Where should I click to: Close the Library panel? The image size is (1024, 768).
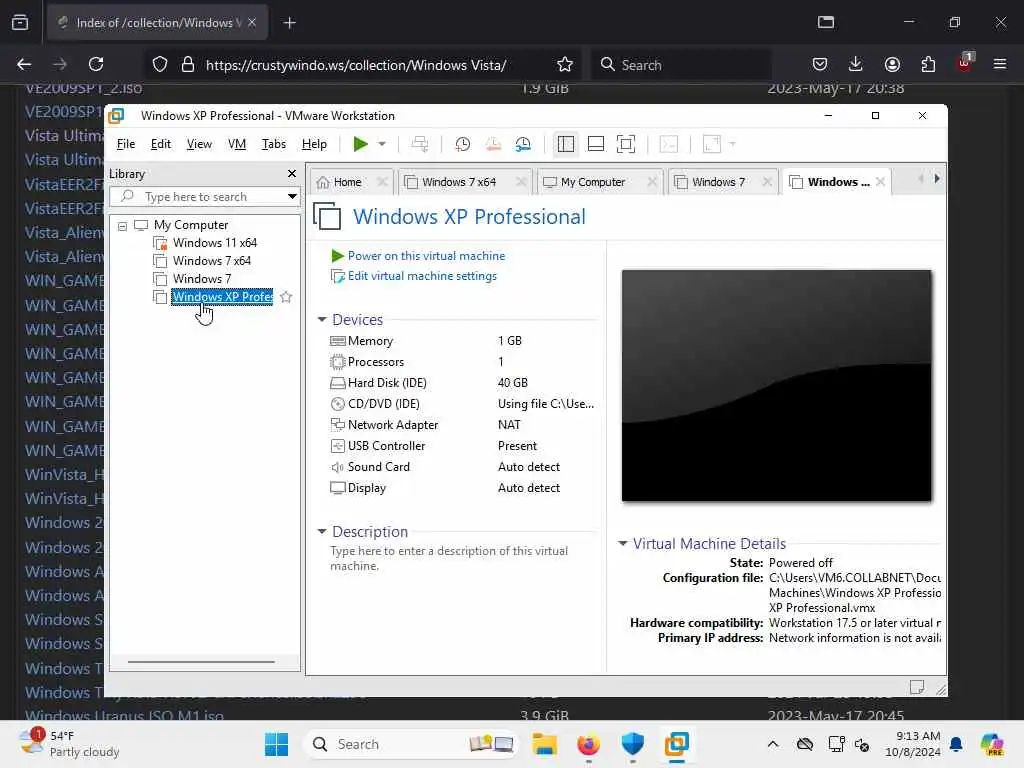(x=292, y=174)
